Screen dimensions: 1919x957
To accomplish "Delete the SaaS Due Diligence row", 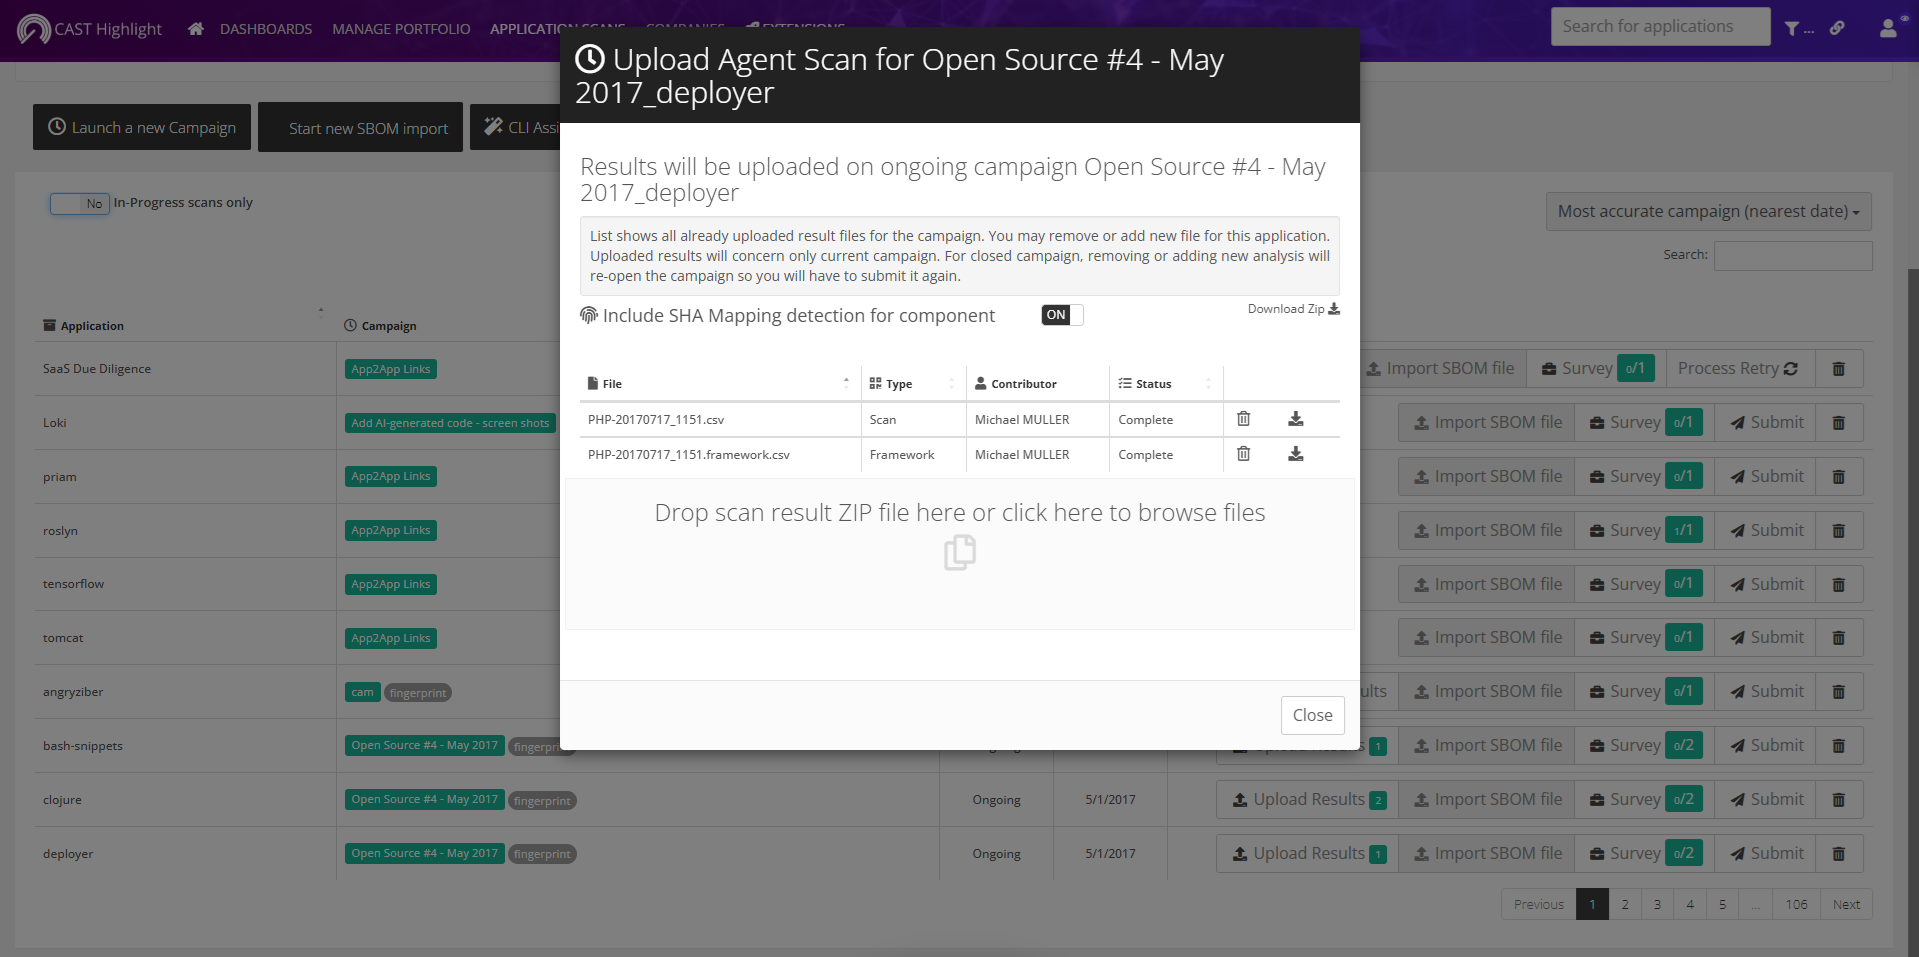I will (1838, 368).
